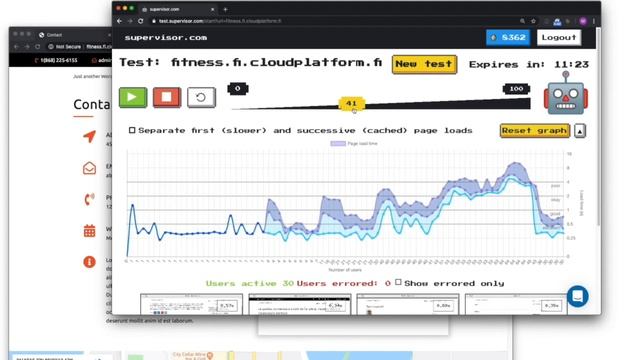Click the Not Secure indicator in background window
Screen dimensions: 640x360
64,47
